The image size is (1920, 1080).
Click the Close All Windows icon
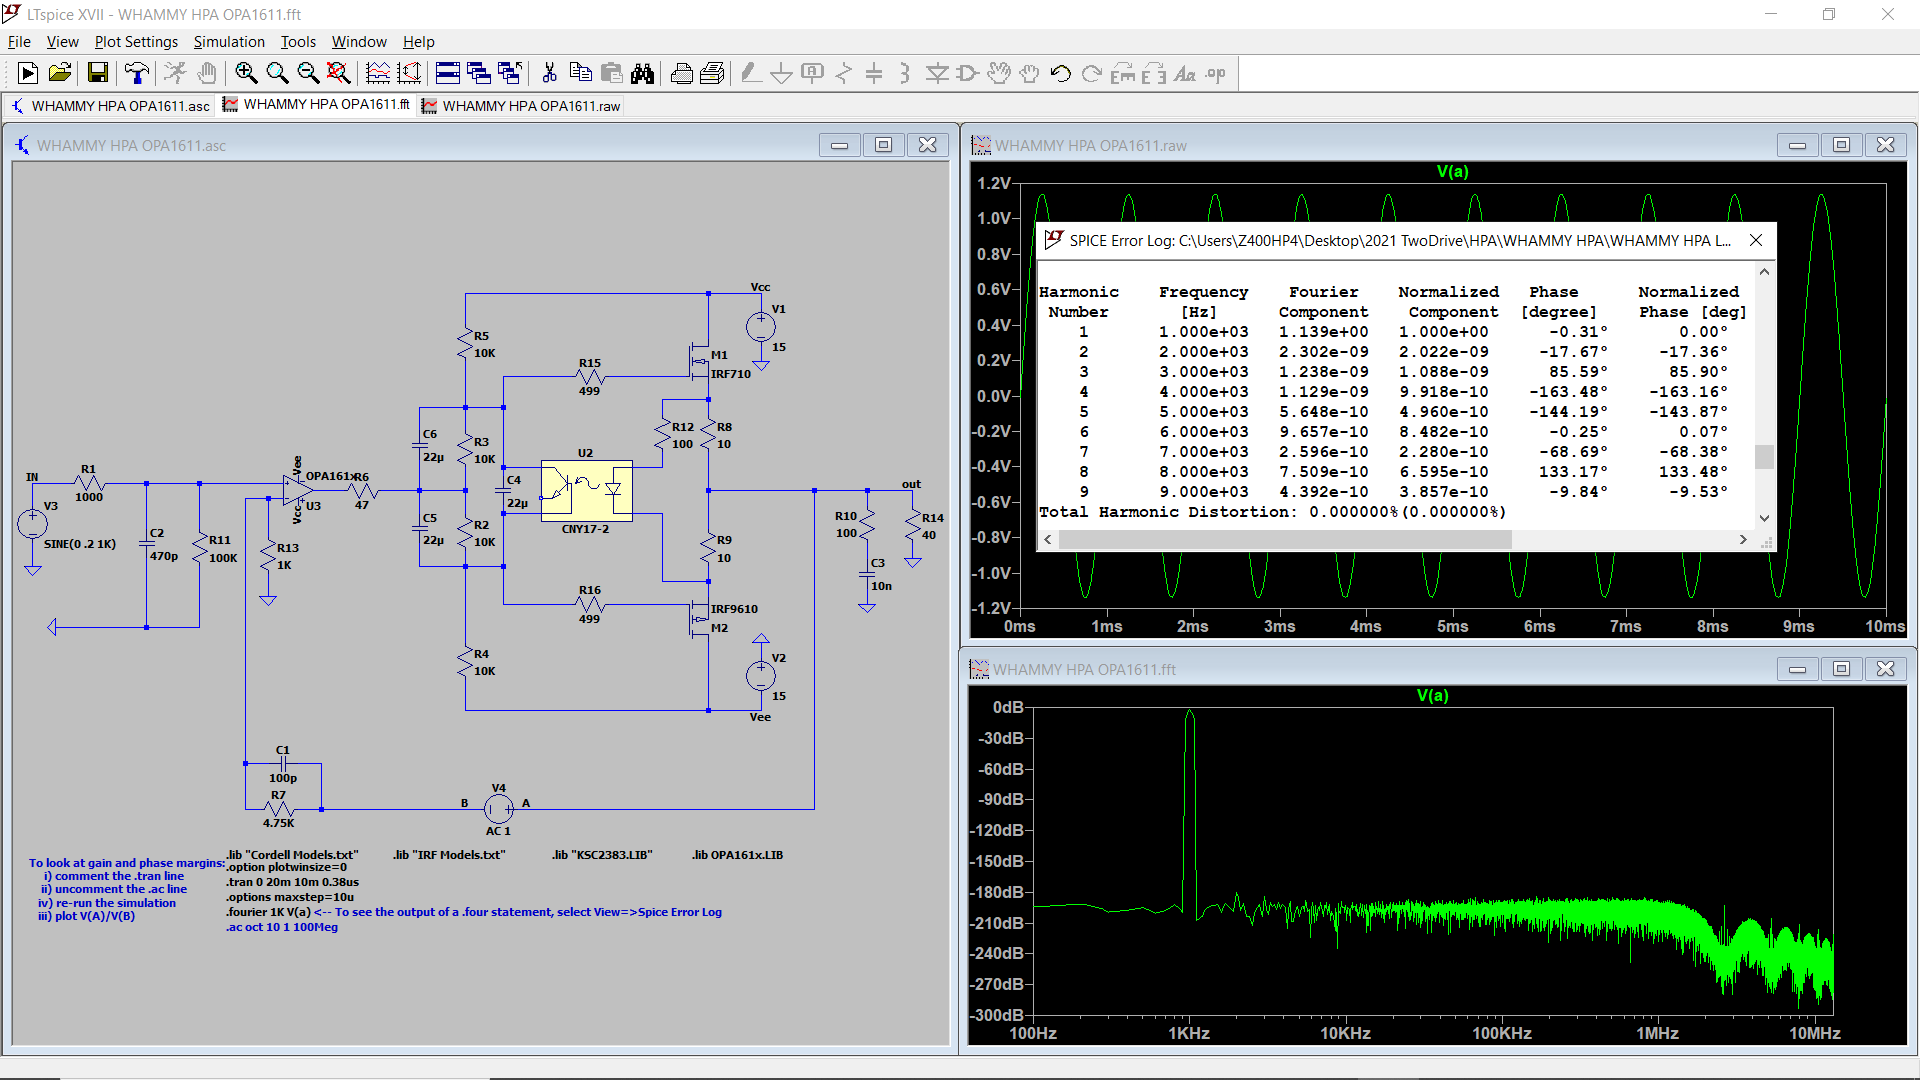[510, 73]
